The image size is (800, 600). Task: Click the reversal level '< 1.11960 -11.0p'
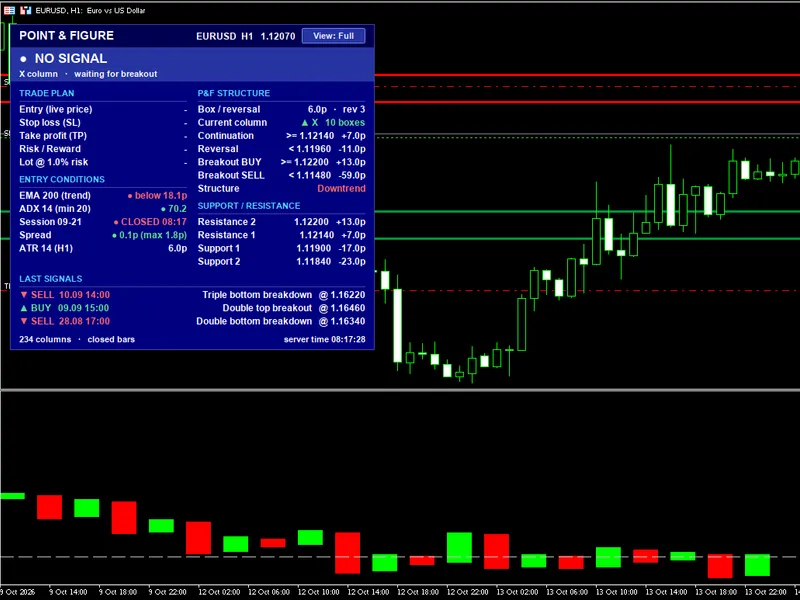tap(327, 149)
